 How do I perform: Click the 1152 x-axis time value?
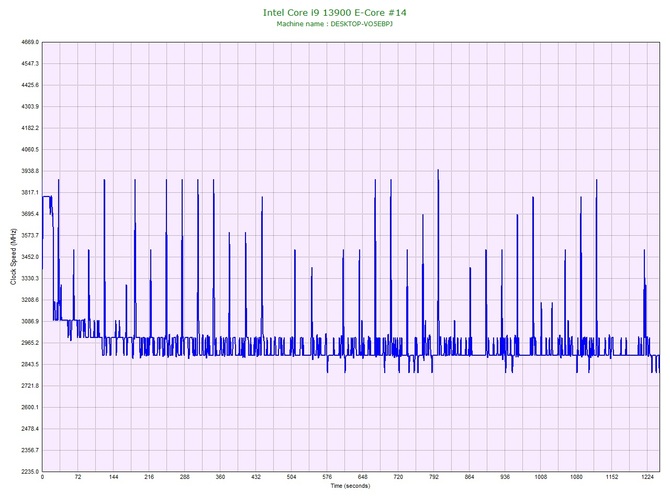pyautogui.click(x=612, y=477)
